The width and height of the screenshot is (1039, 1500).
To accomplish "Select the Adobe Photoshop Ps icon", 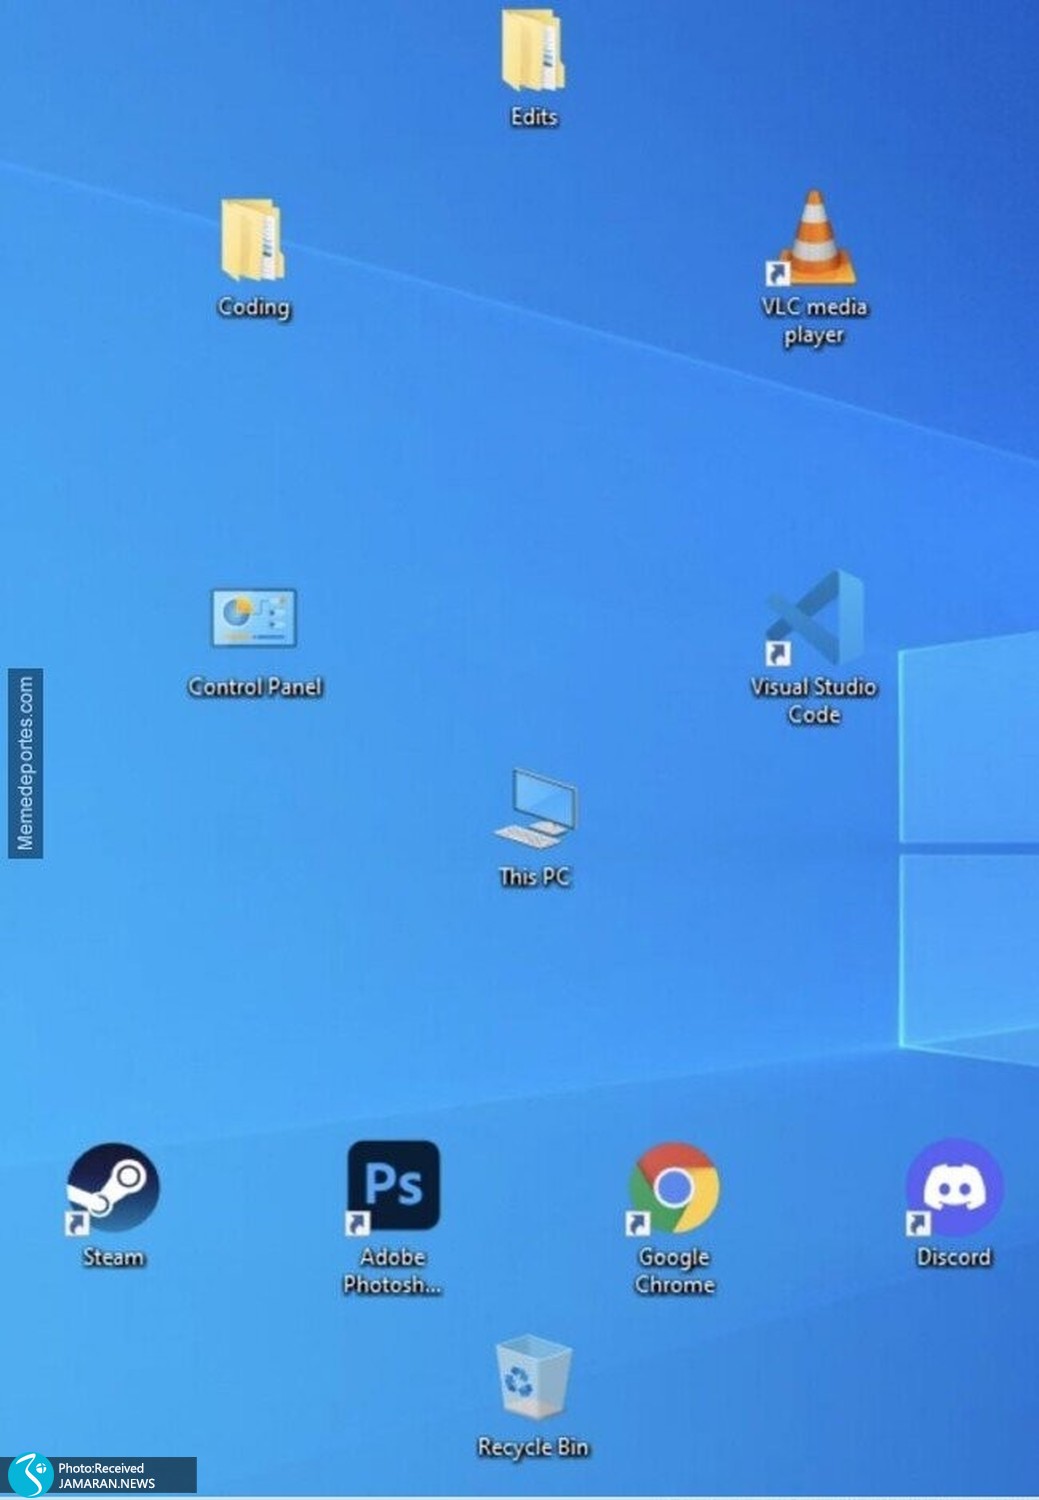I will pos(393,1186).
